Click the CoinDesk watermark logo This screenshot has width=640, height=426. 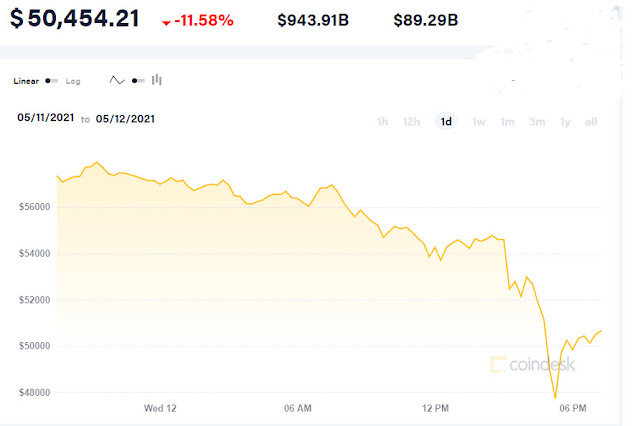(x=533, y=364)
